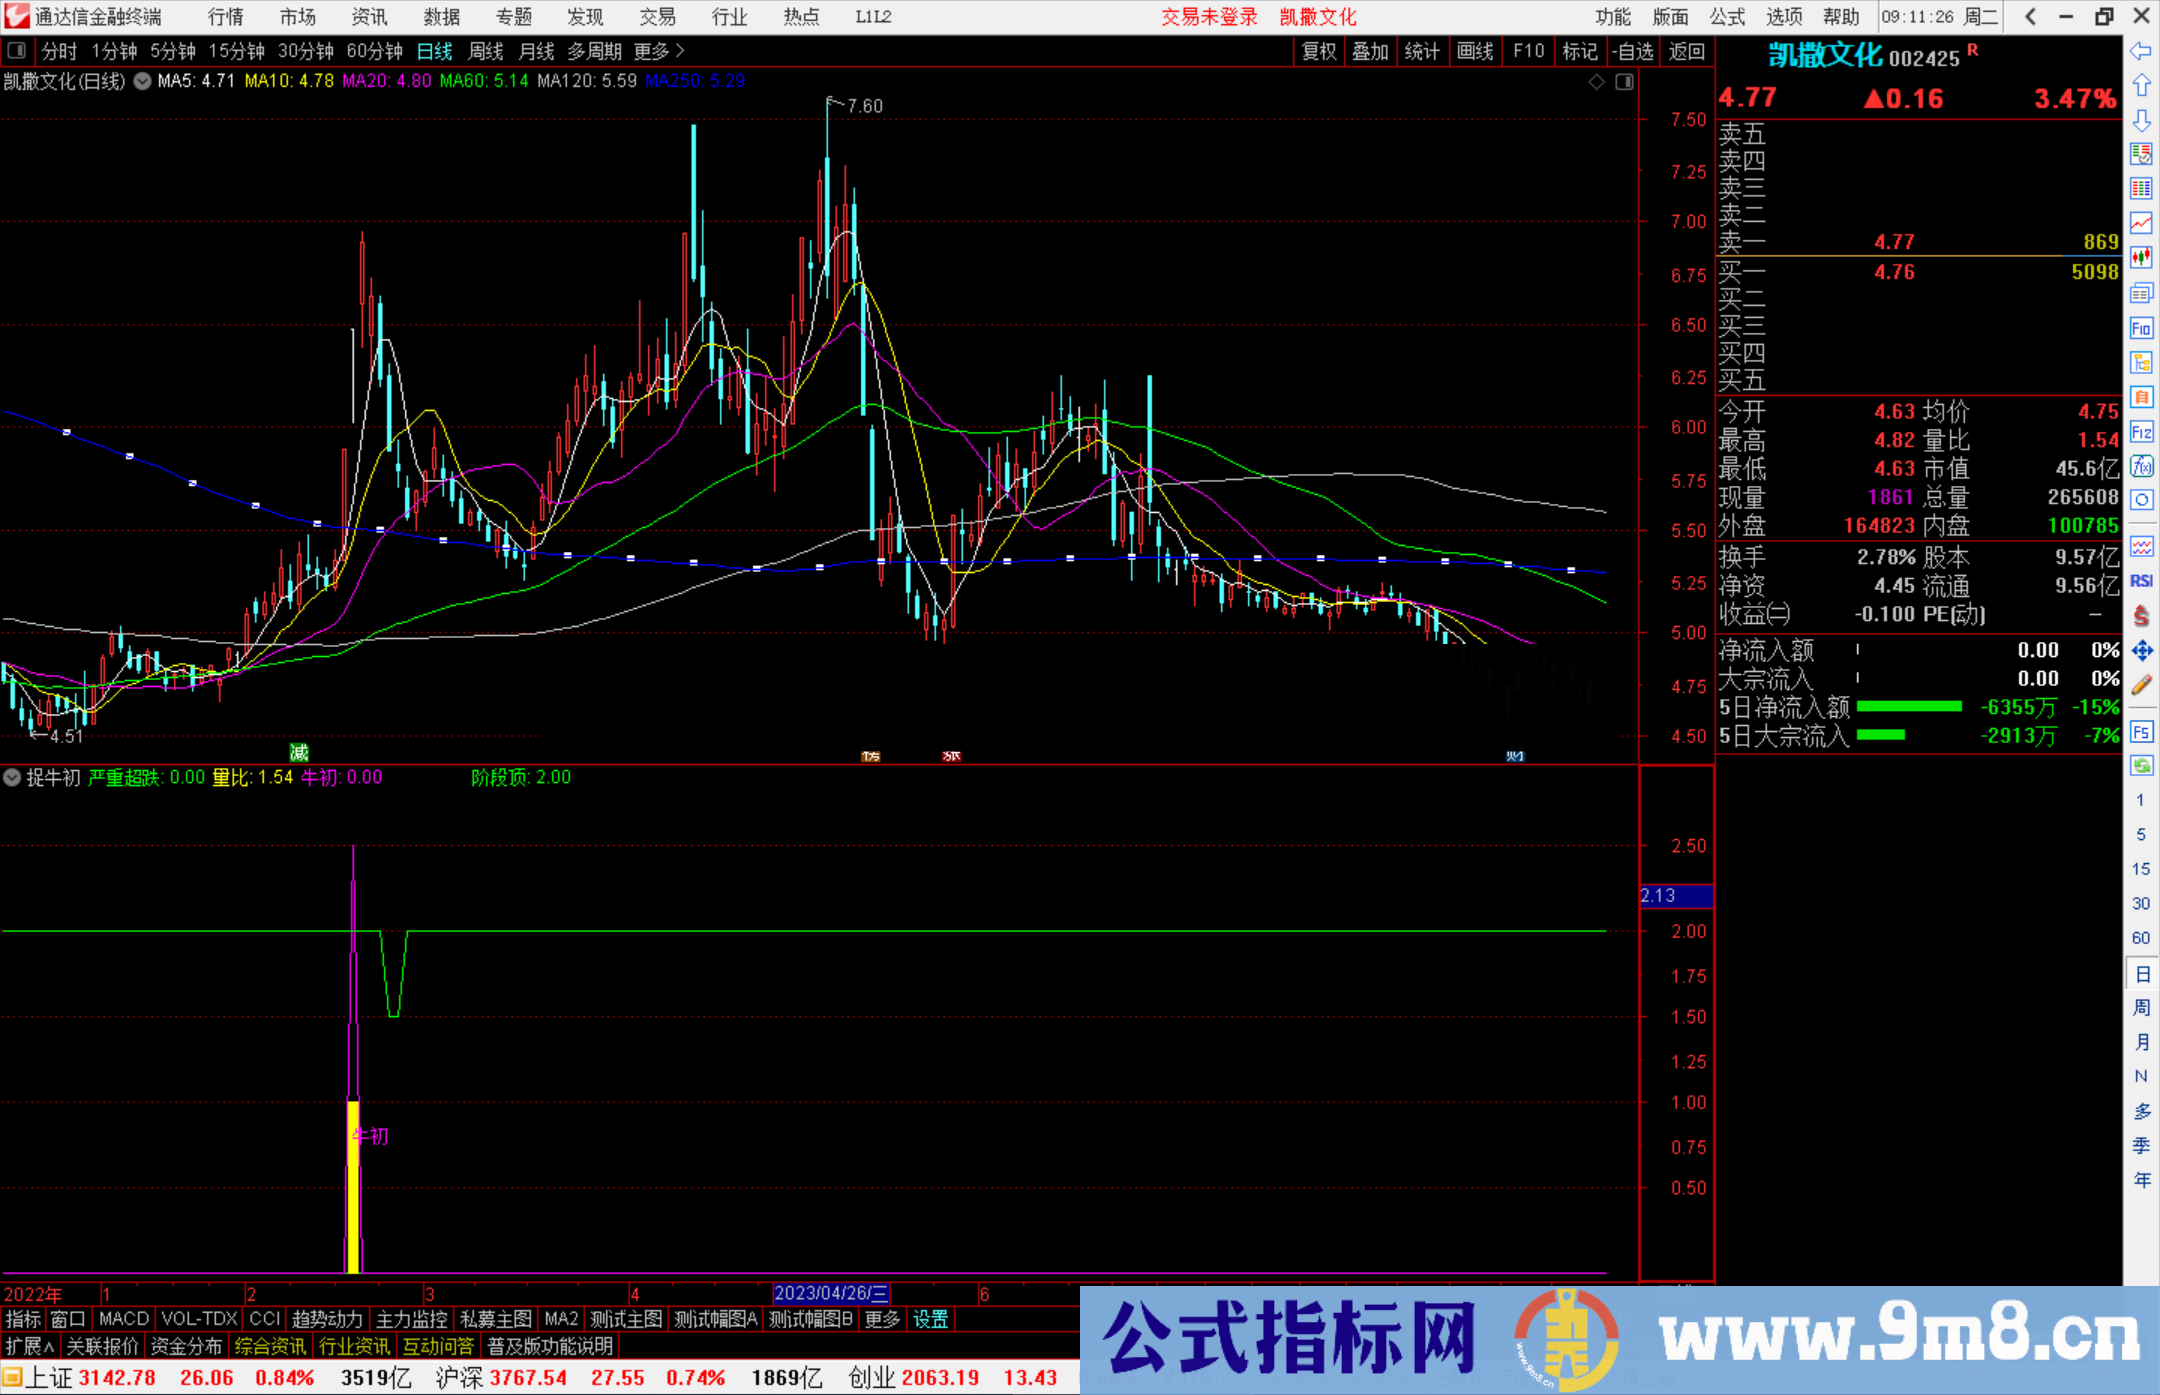Screen dimensions: 2160x1395
Task: Click -自选 to toggle watchlist membership
Action: [1632, 51]
